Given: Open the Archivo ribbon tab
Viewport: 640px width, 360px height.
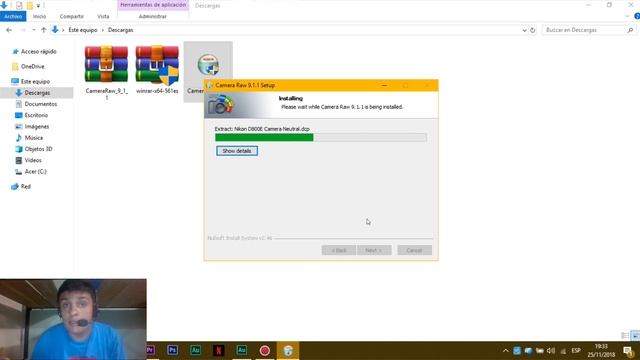Looking at the screenshot, I should tap(13, 16).
